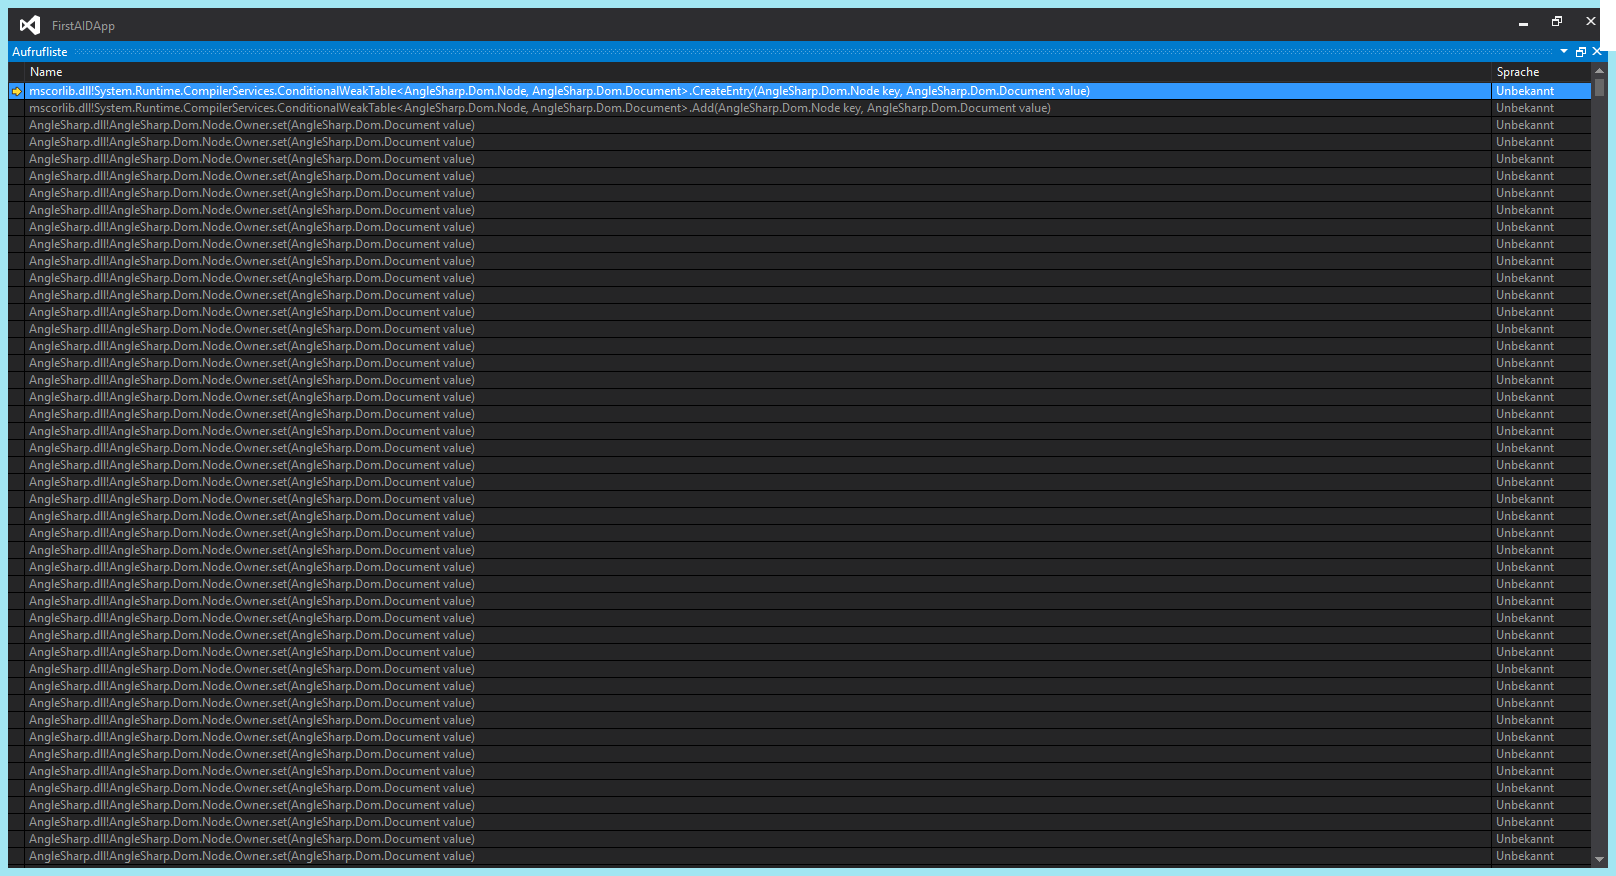Click the Aufrufliste panel title
The image size is (1616, 876).
coord(40,52)
